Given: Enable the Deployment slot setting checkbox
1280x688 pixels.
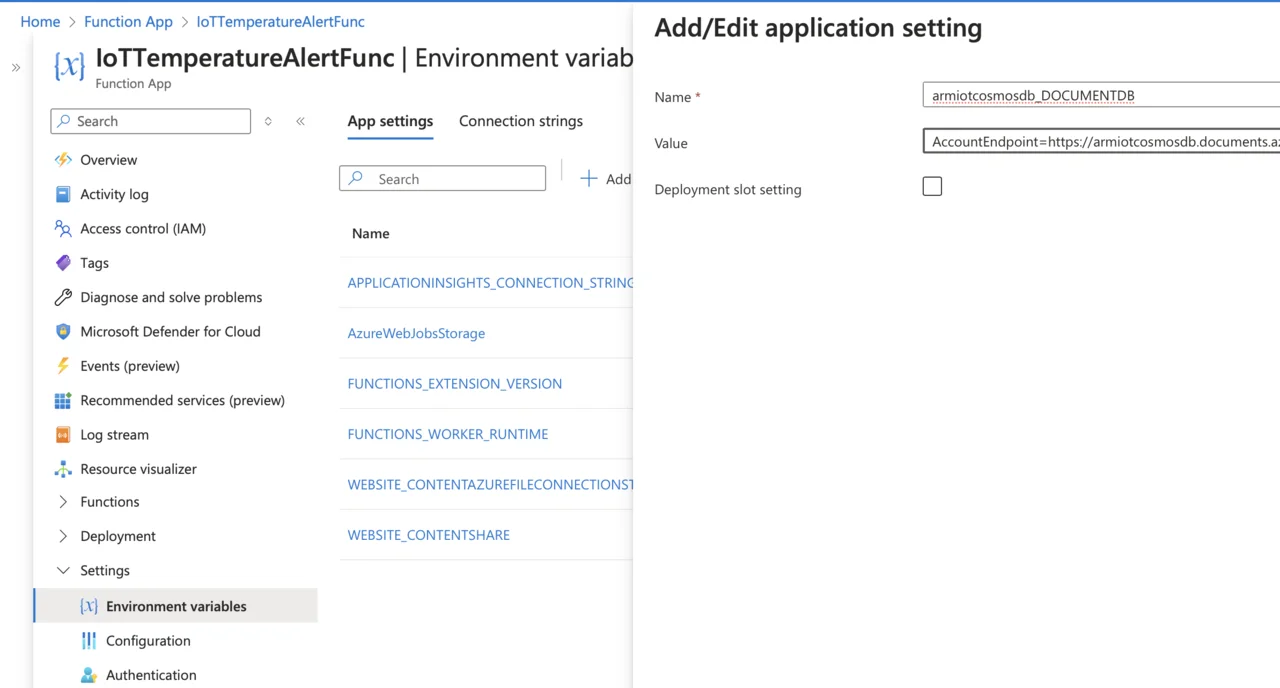Looking at the screenshot, I should coord(932,187).
